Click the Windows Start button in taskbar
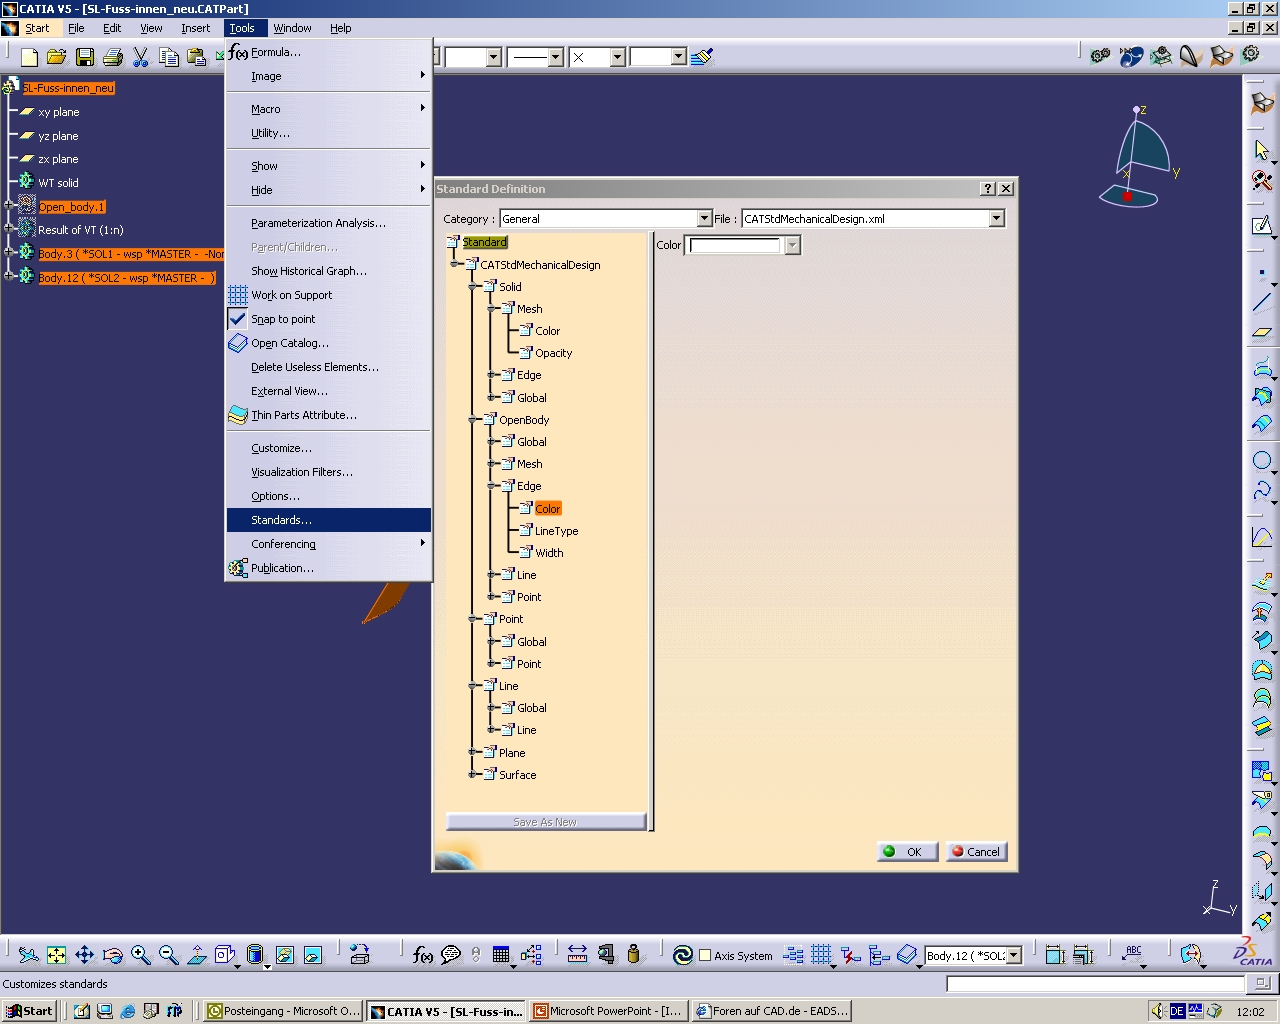 [x=28, y=1011]
